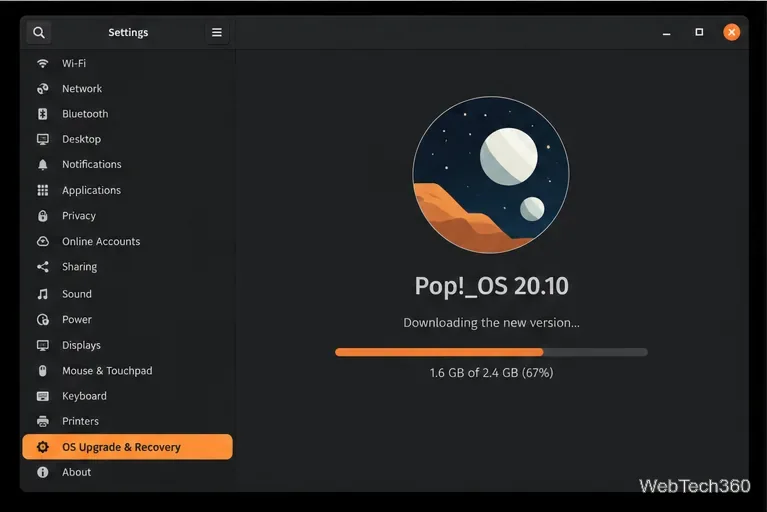767x512 pixels.
Task: Click the Wi-Fi signal icon
Action: click(43, 63)
